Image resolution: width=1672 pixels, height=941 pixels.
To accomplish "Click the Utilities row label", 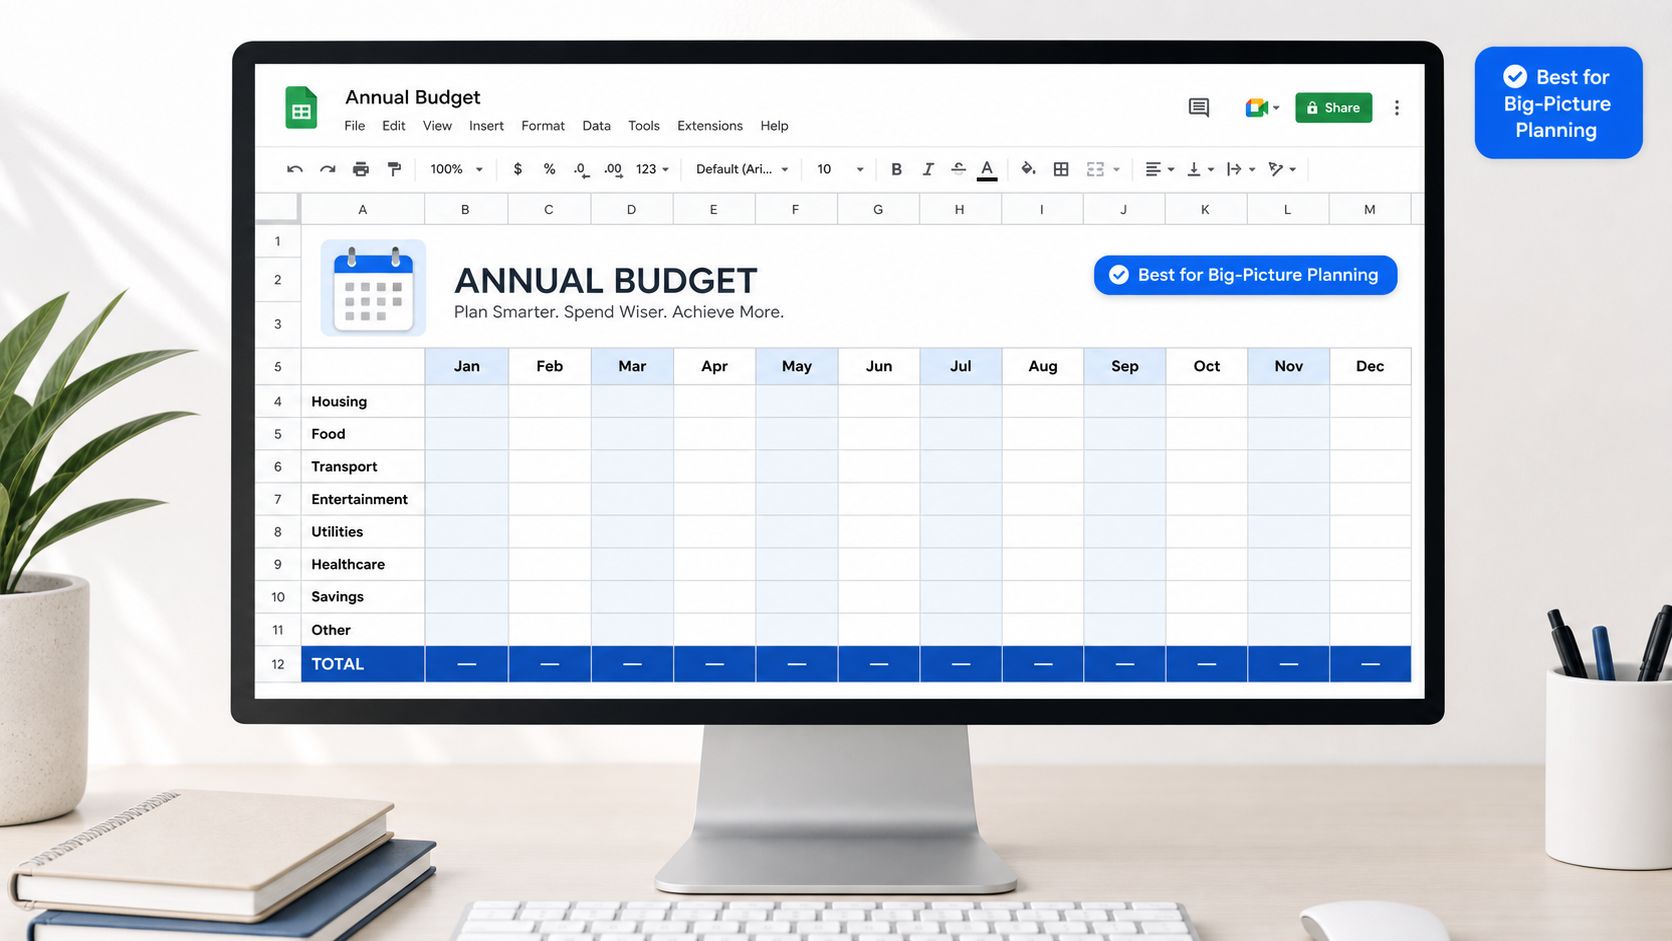I will [337, 532].
